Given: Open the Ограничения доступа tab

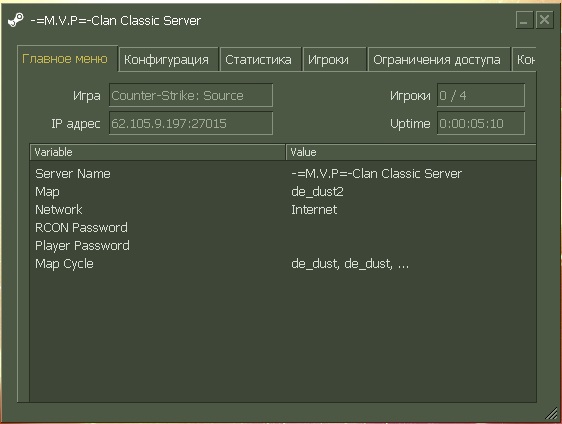Looking at the screenshot, I should coord(439,59).
